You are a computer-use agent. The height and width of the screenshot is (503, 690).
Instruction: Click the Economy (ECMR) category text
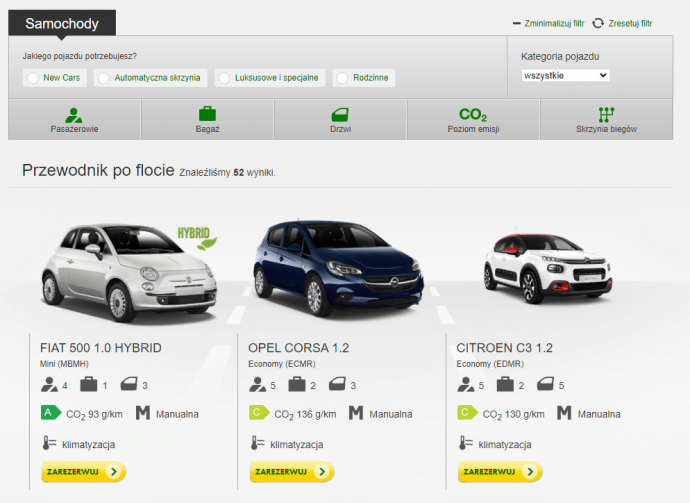(282, 364)
